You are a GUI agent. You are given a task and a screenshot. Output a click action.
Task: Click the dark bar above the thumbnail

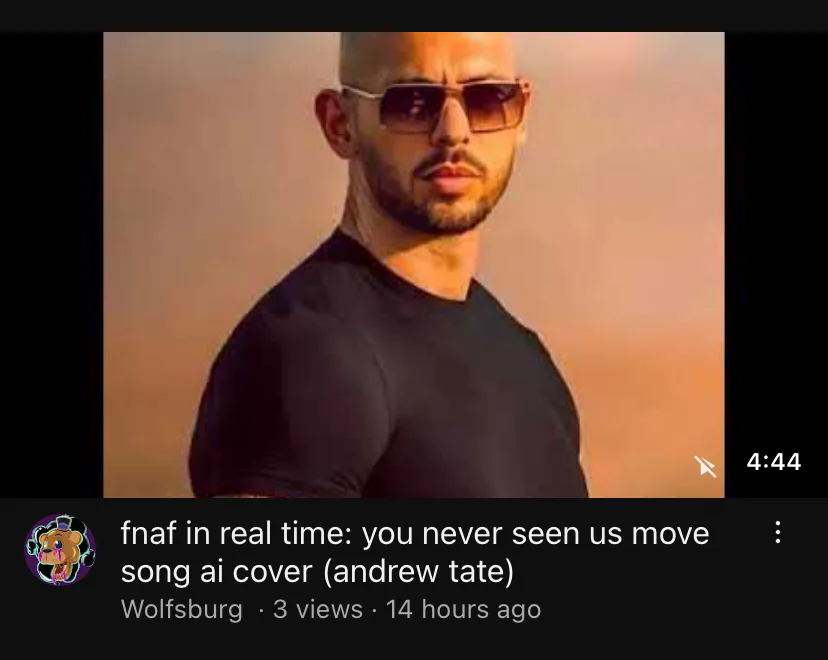point(414,16)
